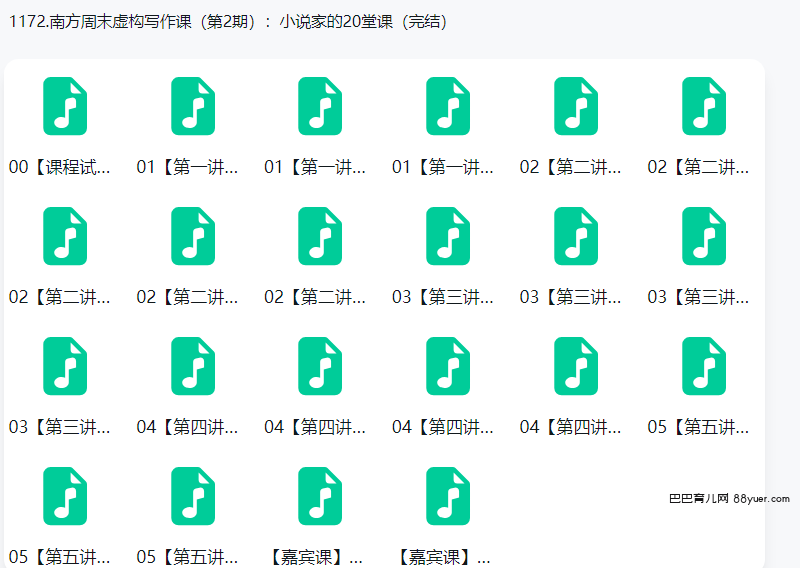Open the first 03【第三讲... audio file icon

448,236
